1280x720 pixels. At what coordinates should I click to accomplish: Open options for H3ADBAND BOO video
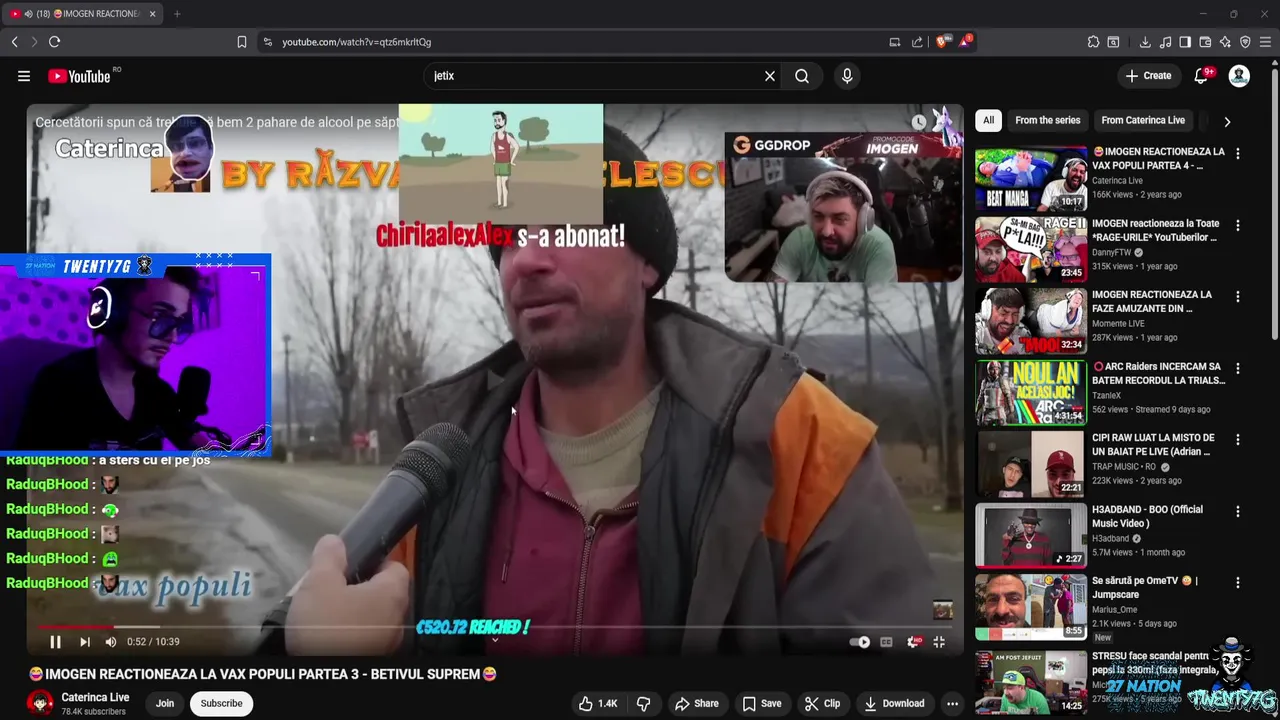click(1238, 511)
